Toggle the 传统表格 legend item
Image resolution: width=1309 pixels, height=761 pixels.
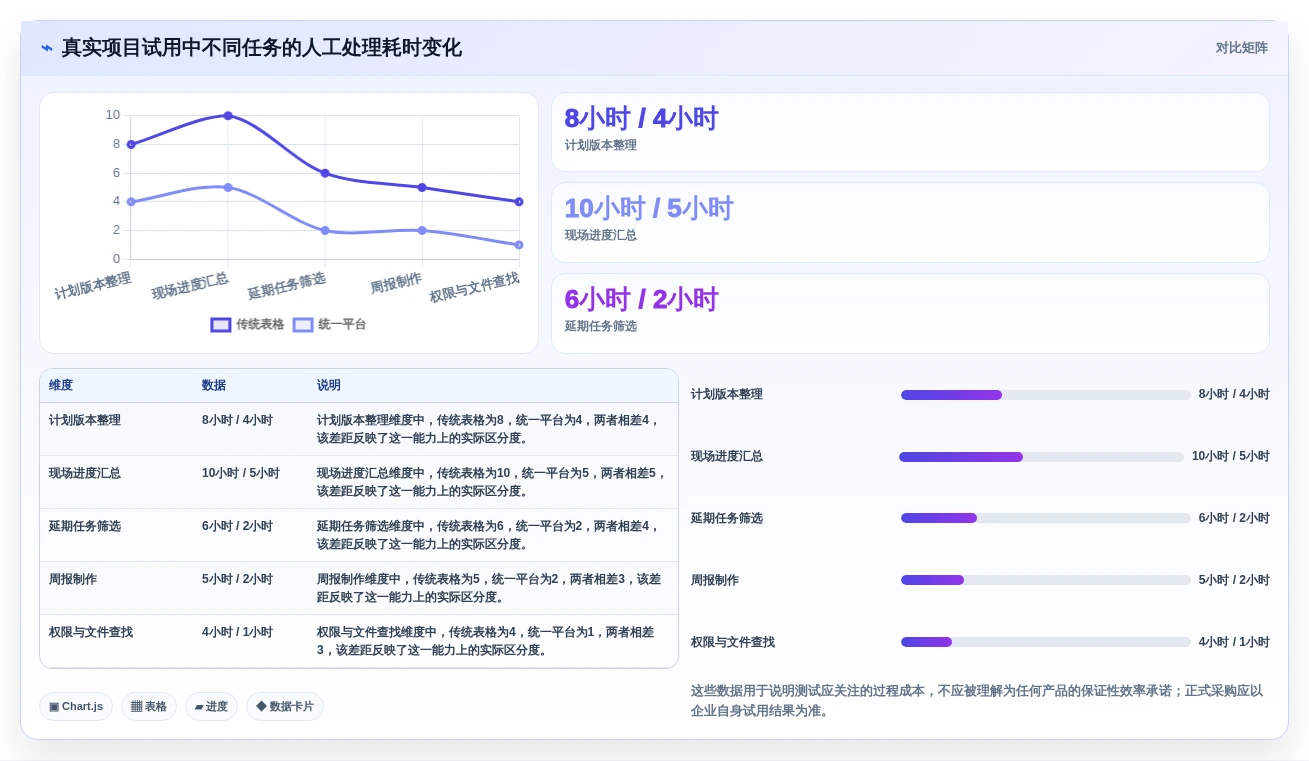click(247, 325)
